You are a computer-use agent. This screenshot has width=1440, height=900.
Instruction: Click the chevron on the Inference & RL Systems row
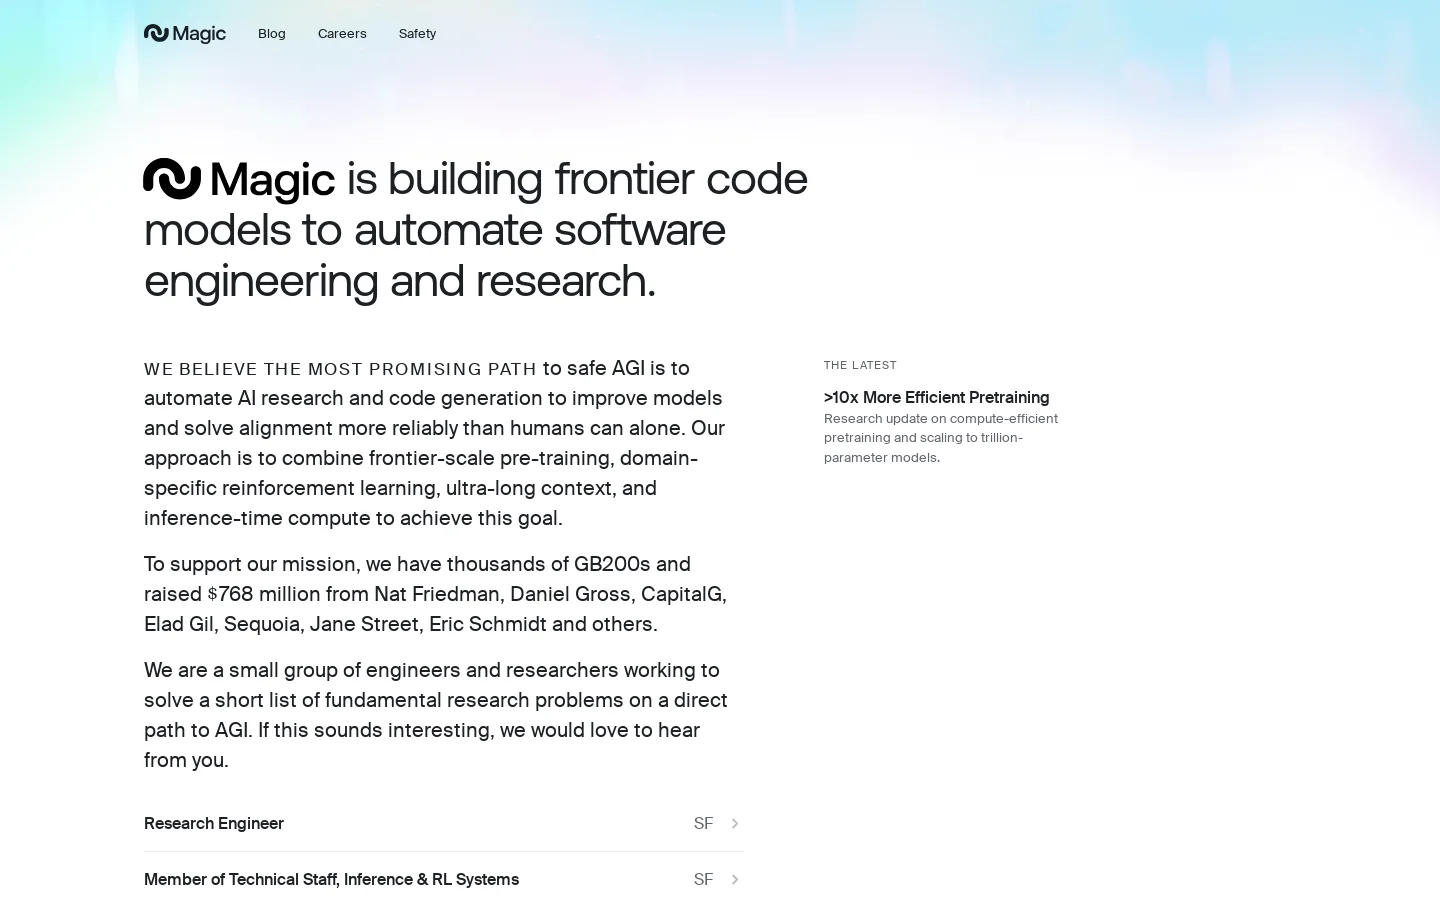point(735,880)
